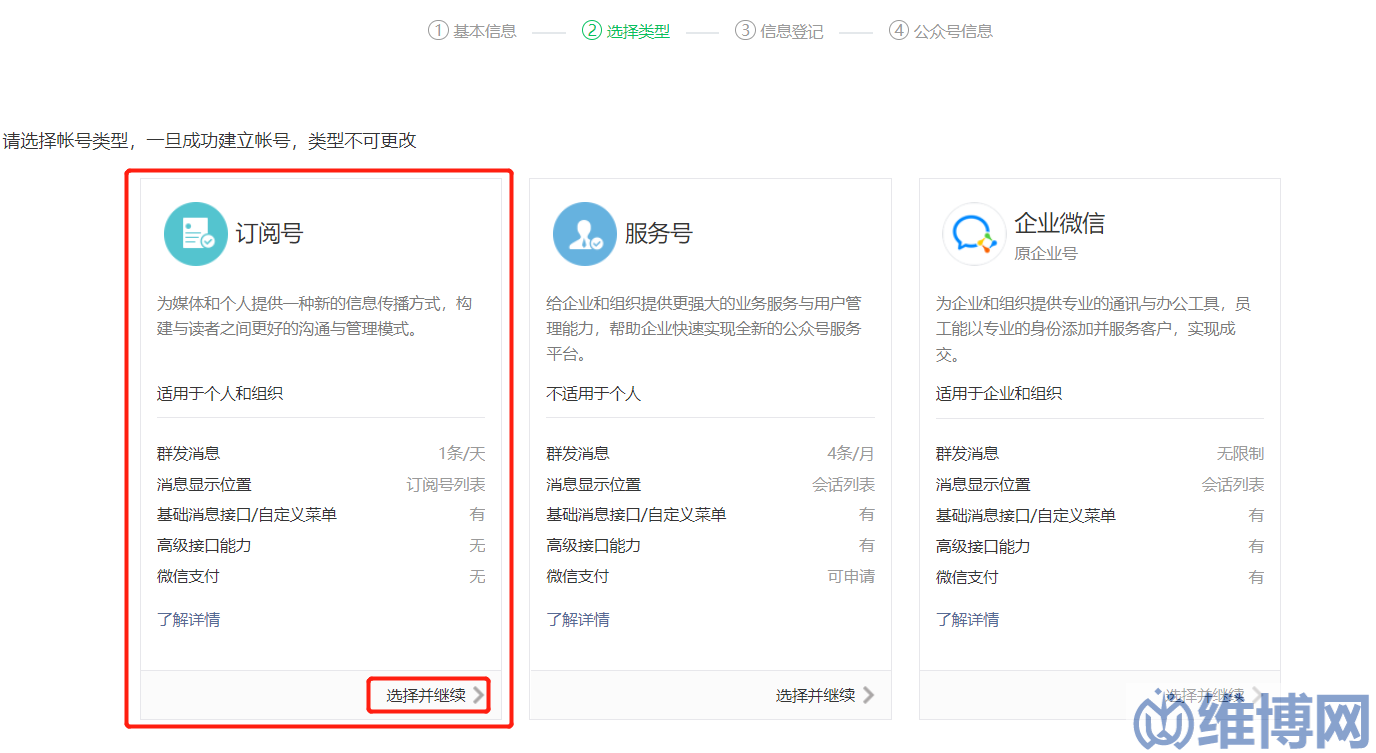Click 适用于个人和组织 text
The width and height of the screenshot is (1376, 753).
[220, 394]
